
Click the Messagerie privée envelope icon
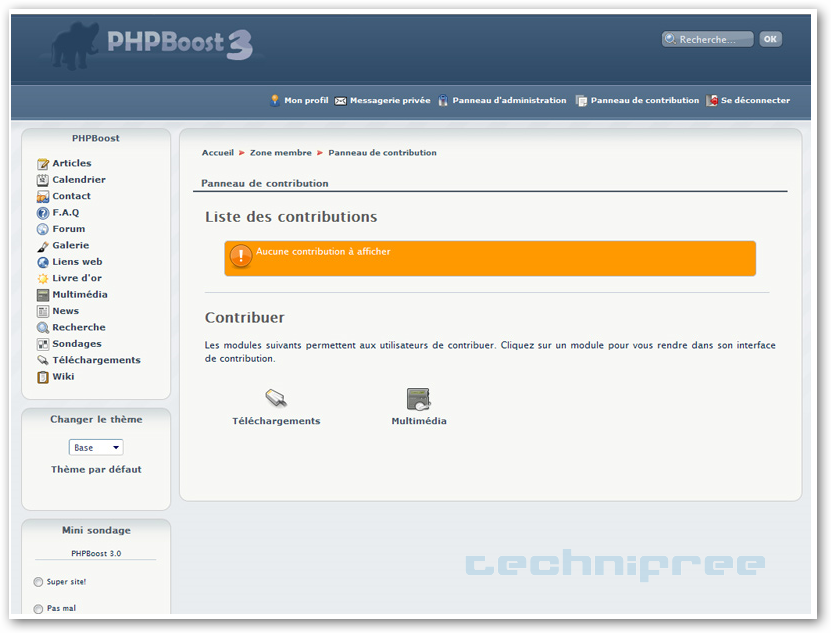pos(341,101)
